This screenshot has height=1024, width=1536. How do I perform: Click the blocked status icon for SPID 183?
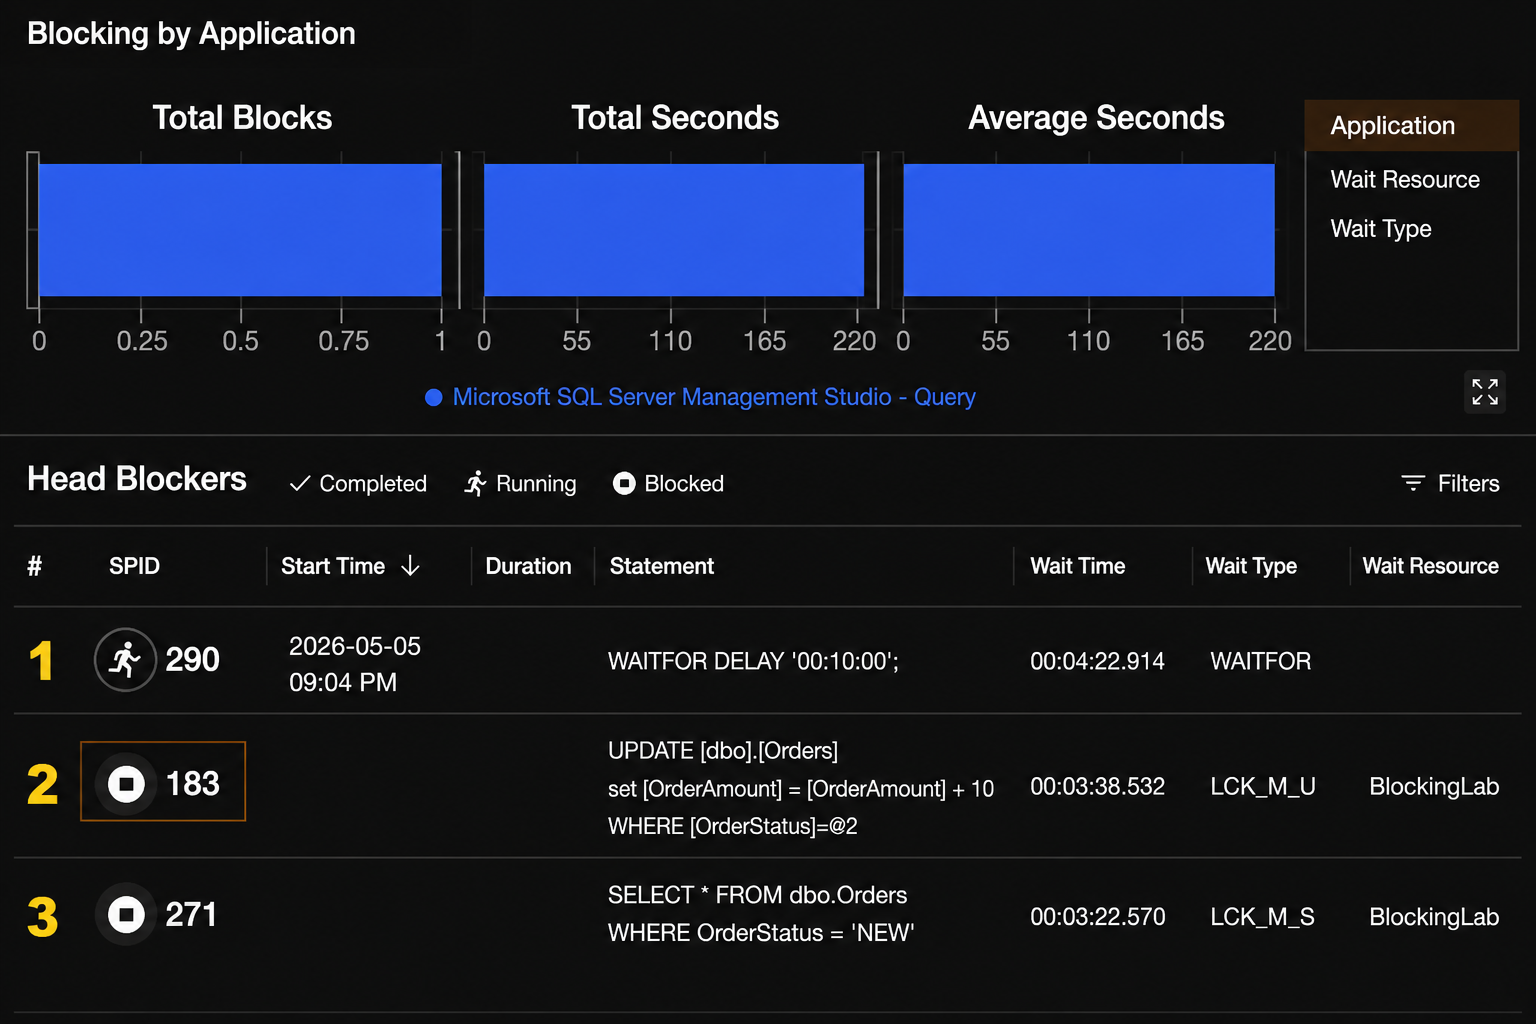point(126,784)
